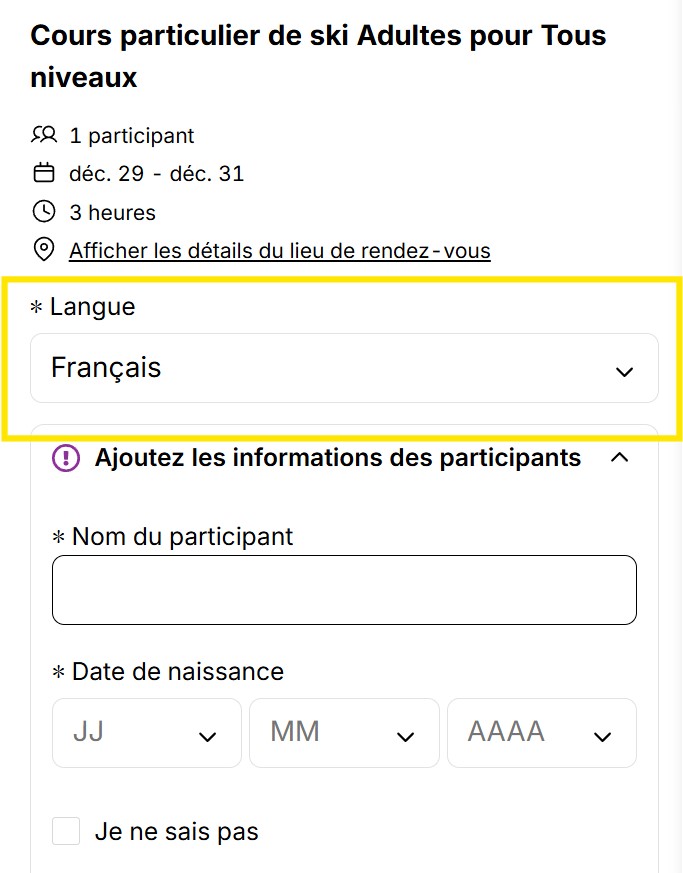This screenshot has width=683, height=873.
Task: Collapse the Ajoutez les informations des participants section
Action: (619, 458)
